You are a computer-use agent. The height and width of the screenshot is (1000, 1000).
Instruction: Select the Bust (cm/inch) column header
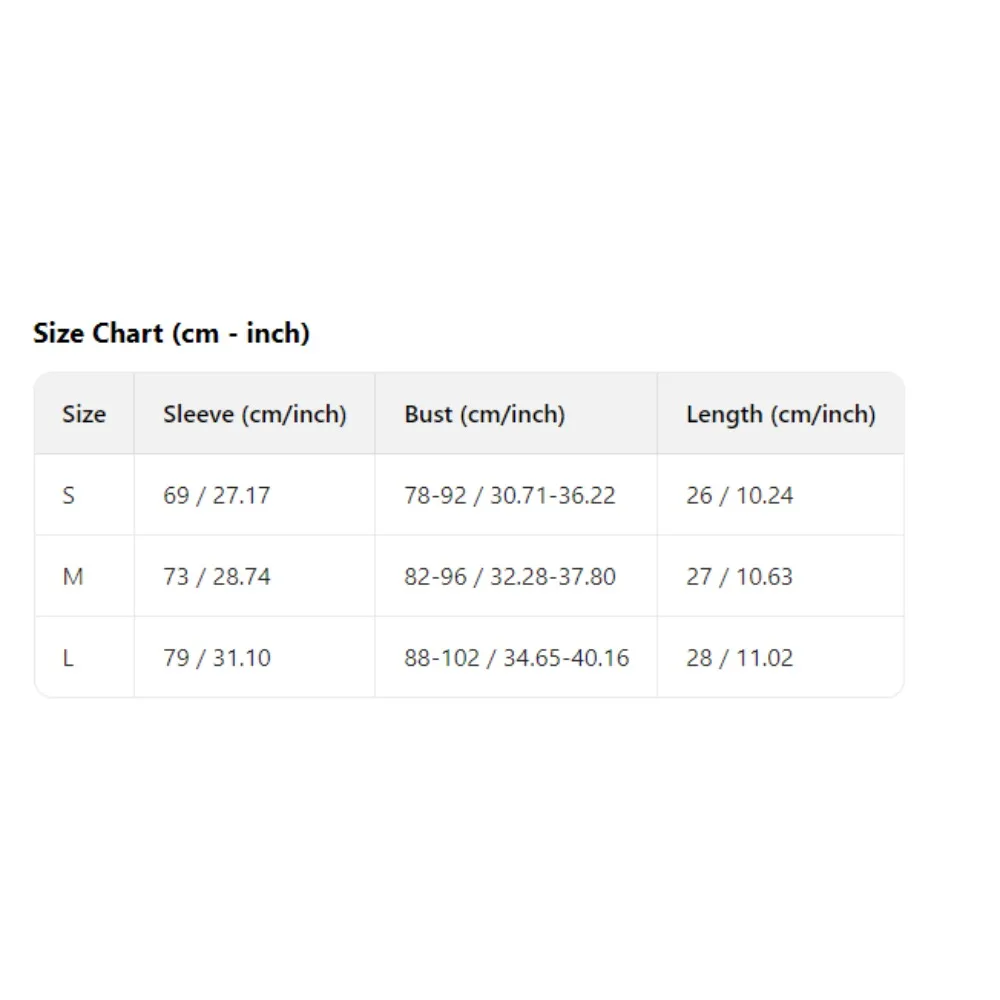484,414
